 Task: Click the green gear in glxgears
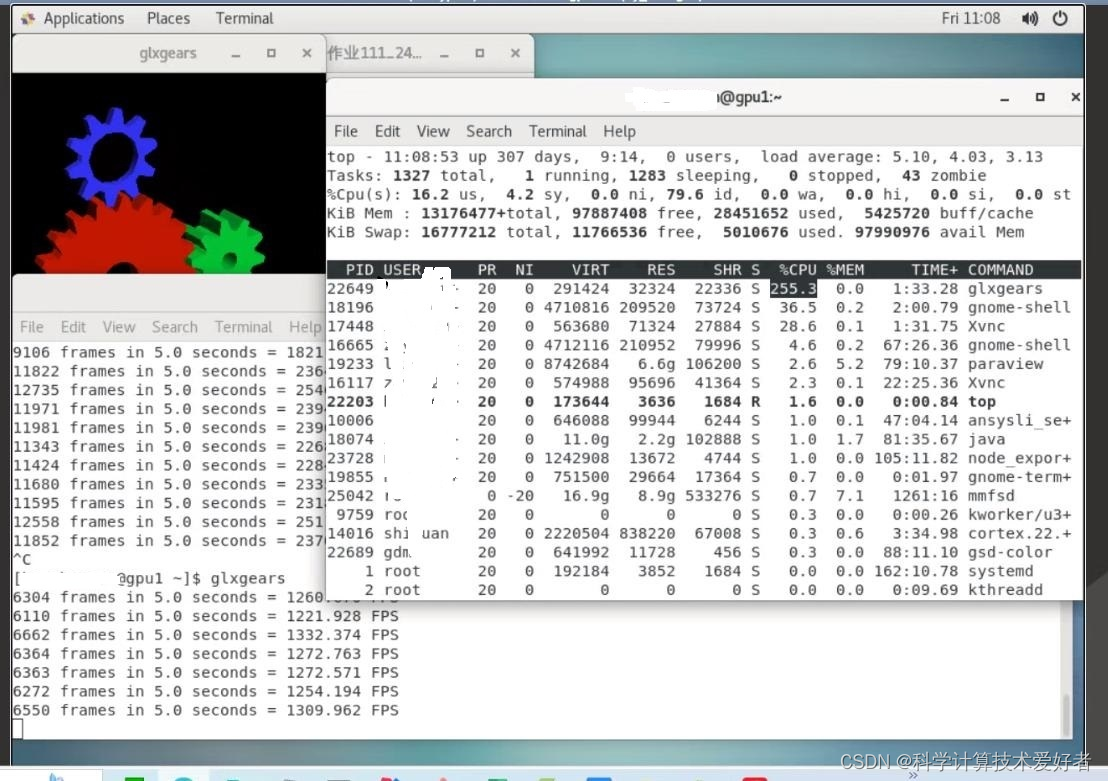[228, 242]
